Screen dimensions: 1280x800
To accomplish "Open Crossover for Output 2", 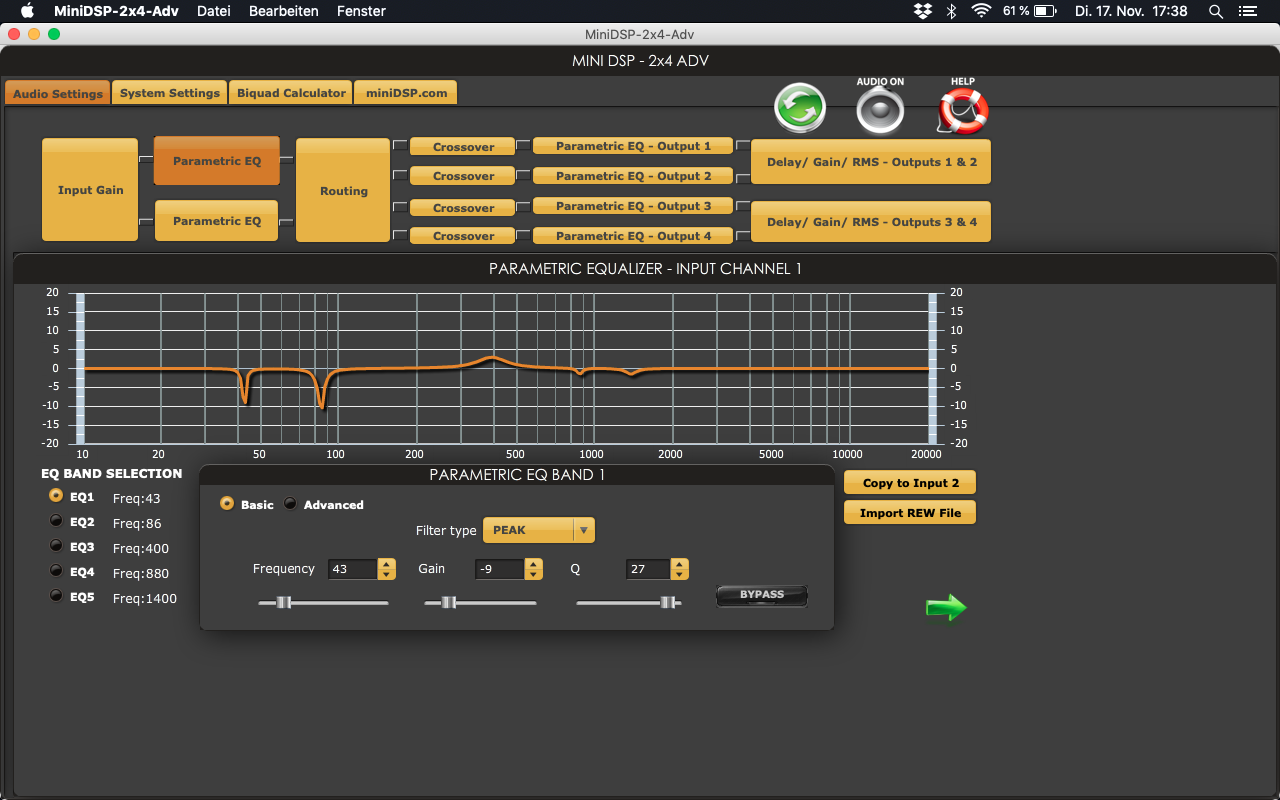I will tap(463, 176).
